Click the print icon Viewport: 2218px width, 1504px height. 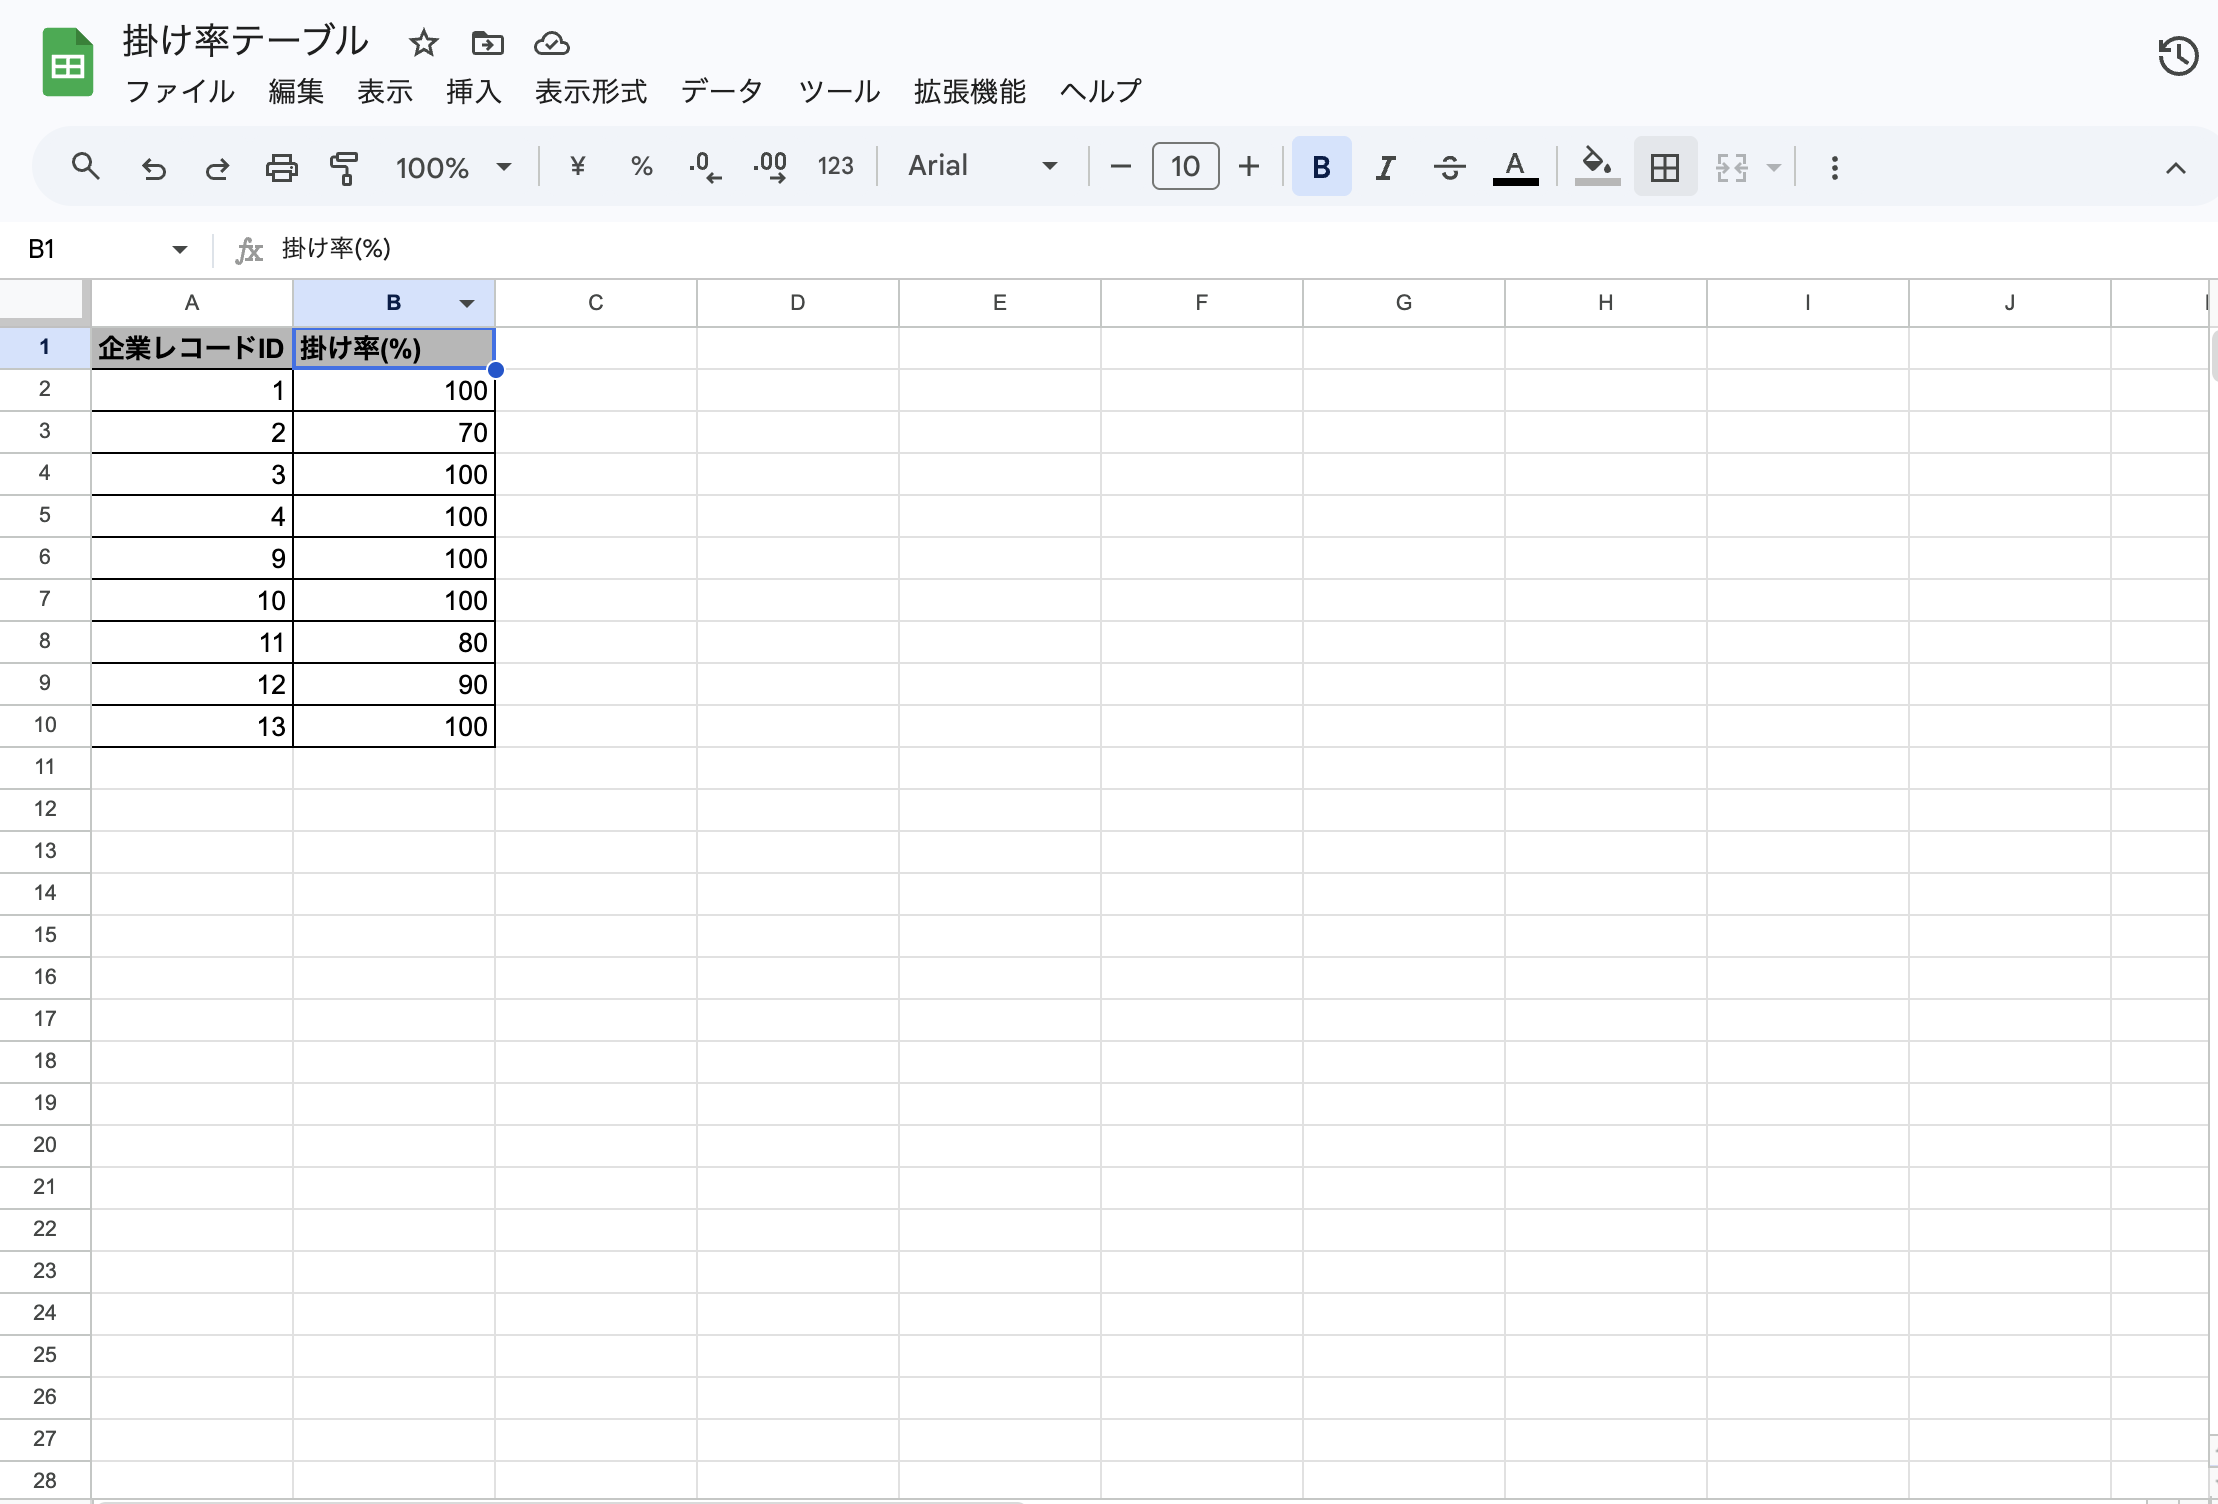[x=281, y=167]
